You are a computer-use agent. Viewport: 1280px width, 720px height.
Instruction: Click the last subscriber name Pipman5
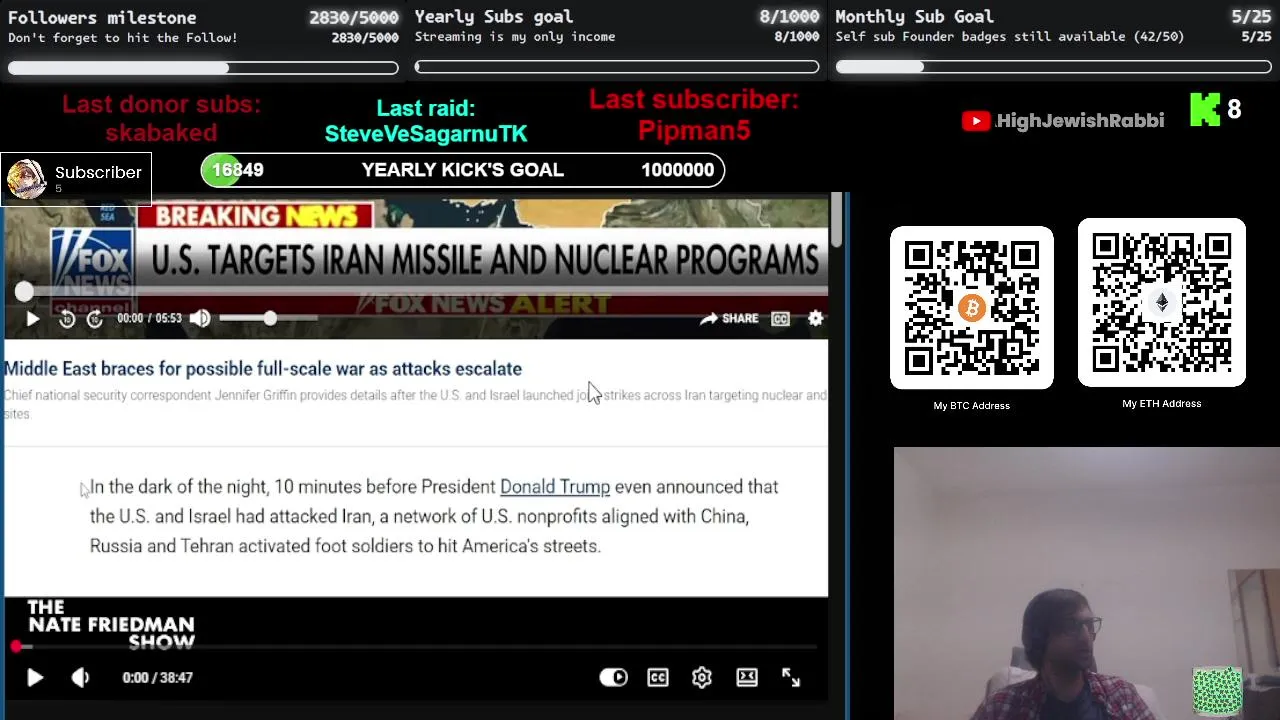tap(694, 130)
